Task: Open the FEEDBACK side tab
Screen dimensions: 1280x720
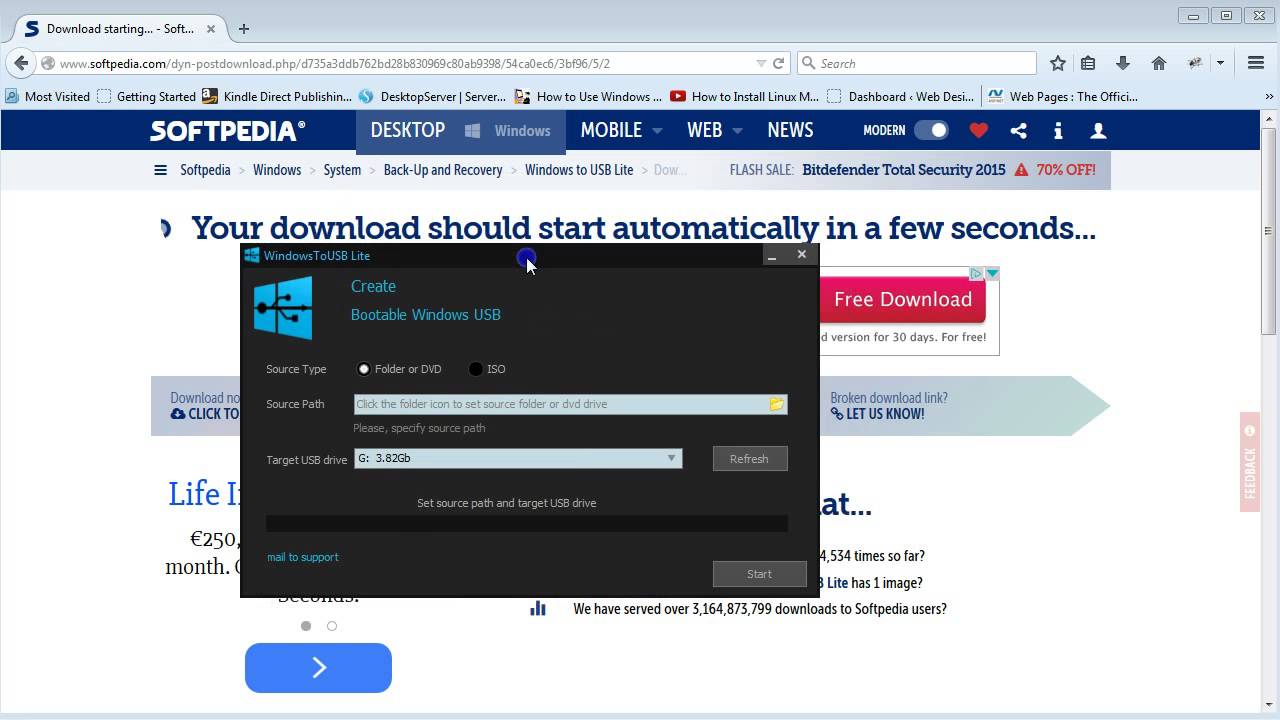Action: tap(1250, 462)
